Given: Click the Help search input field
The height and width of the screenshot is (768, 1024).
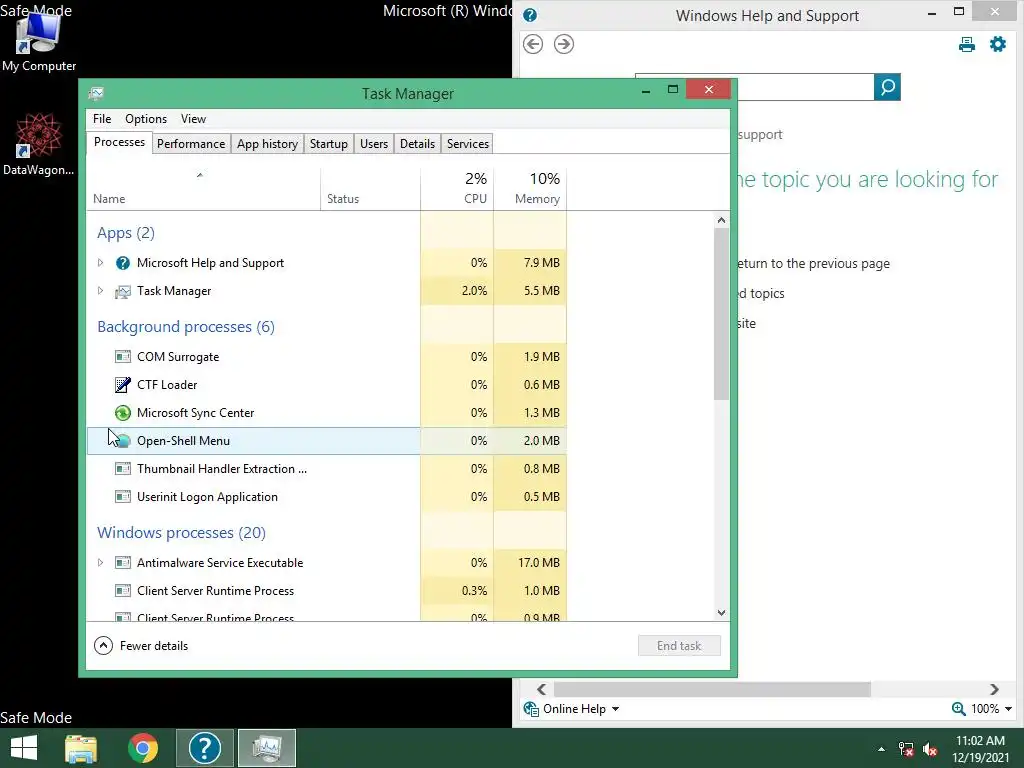Looking at the screenshot, I should (806, 87).
